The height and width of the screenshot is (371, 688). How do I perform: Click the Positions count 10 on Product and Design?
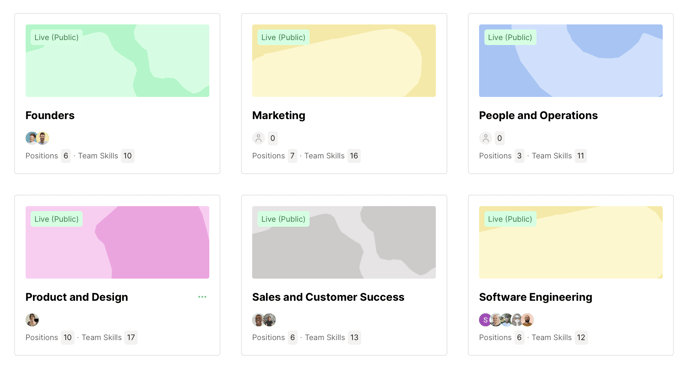(67, 337)
